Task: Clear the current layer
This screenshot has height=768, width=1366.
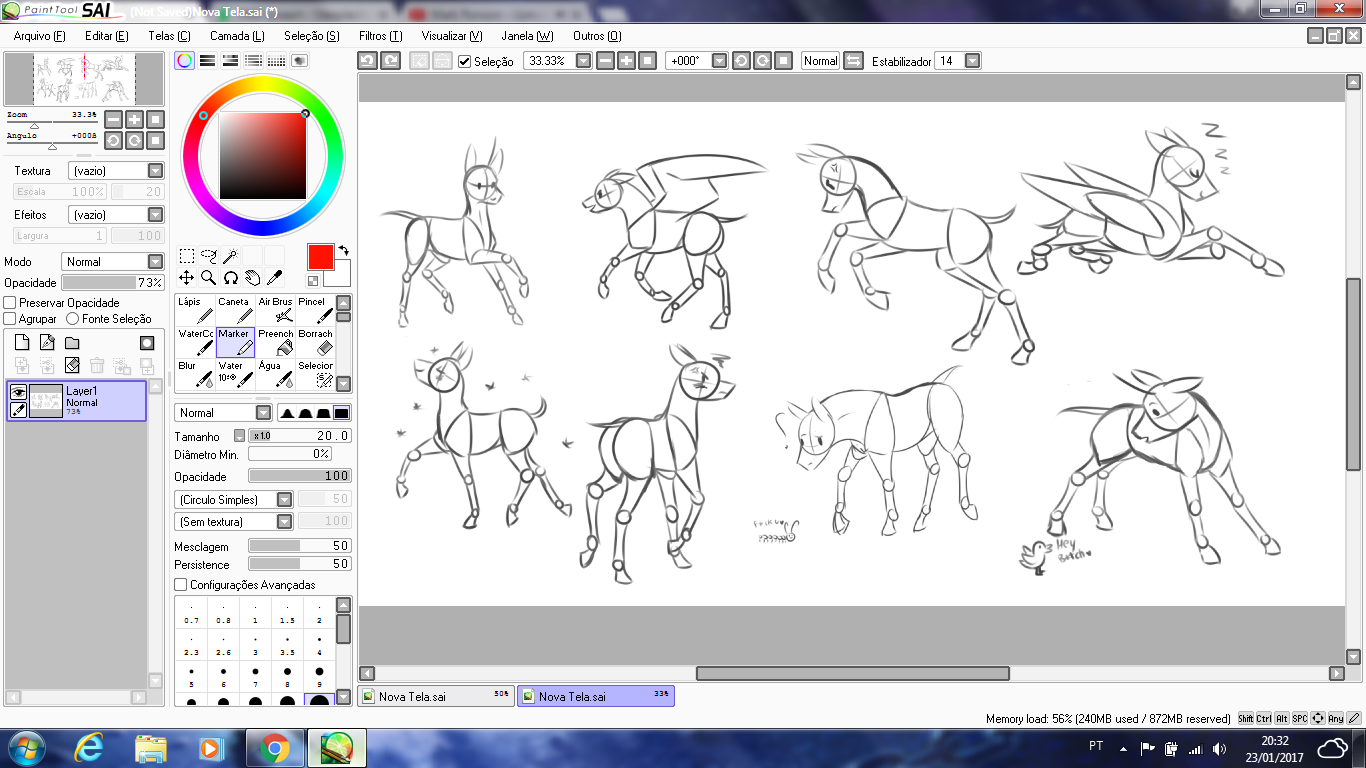Action: (72, 366)
